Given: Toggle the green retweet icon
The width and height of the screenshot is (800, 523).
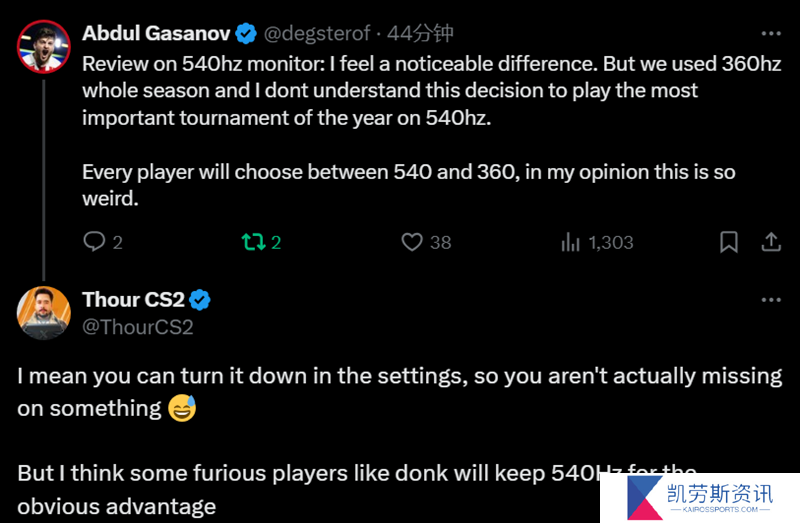Looking at the screenshot, I should pyautogui.click(x=253, y=242).
